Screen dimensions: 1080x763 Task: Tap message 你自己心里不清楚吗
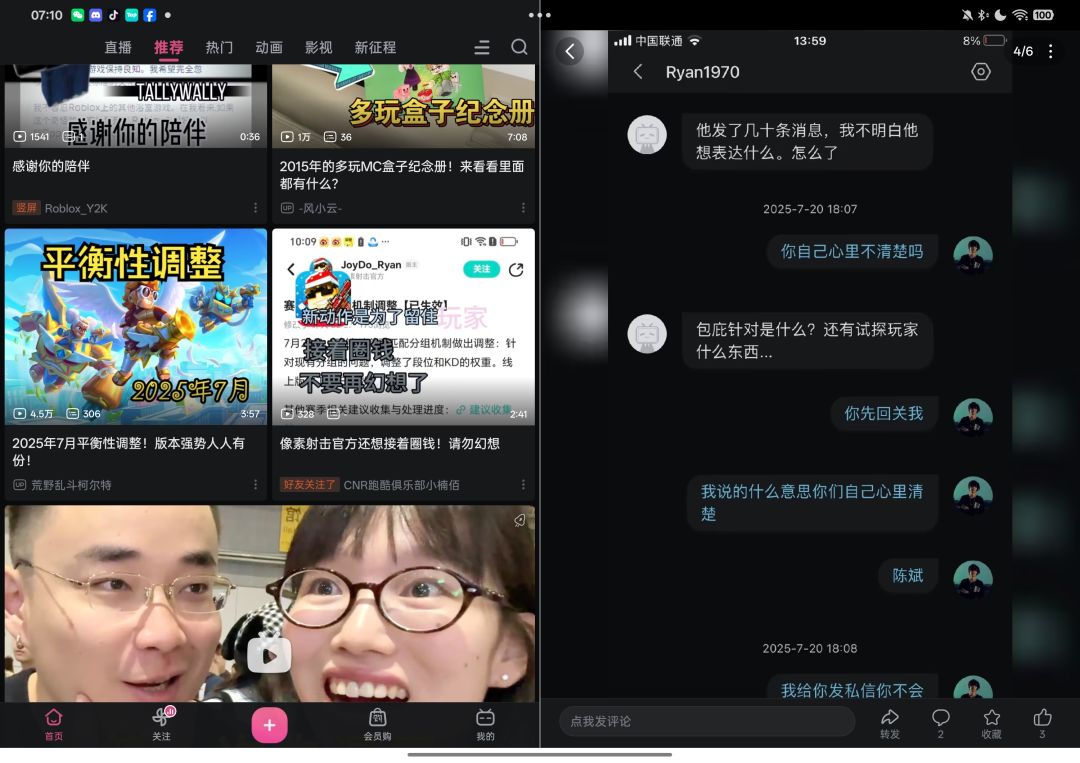point(852,251)
